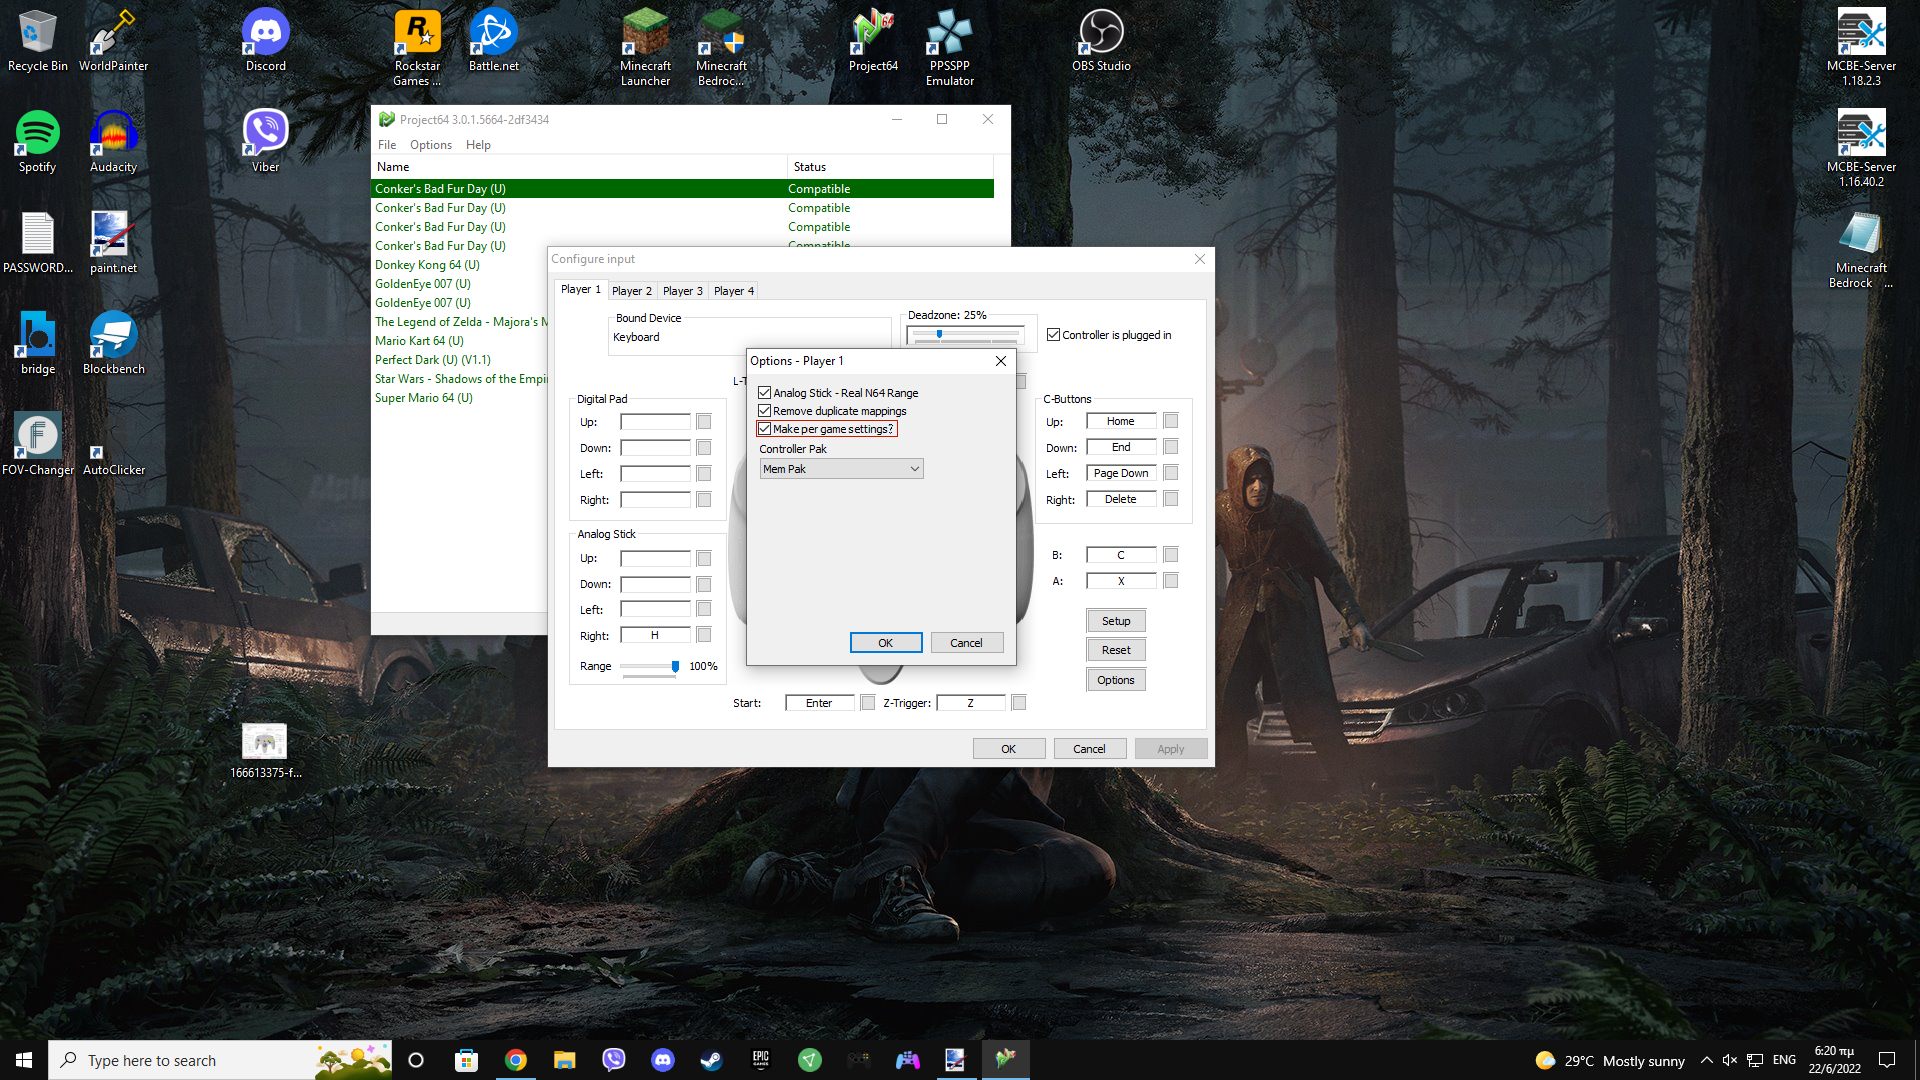The width and height of the screenshot is (1920, 1080).
Task: Open the Battle.net desktop icon
Action: [x=494, y=41]
